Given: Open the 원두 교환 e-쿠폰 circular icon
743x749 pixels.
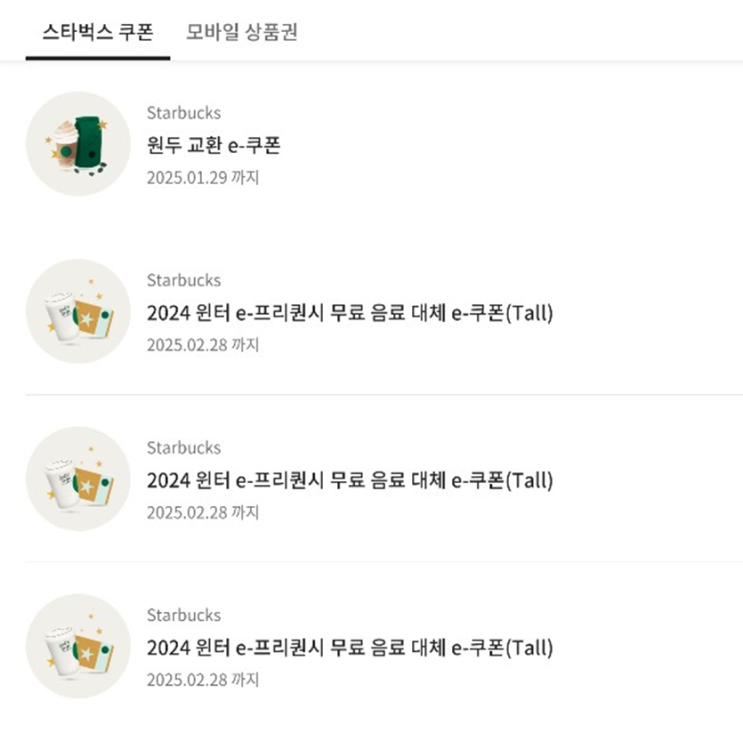Looking at the screenshot, I should pyautogui.click(x=78, y=143).
